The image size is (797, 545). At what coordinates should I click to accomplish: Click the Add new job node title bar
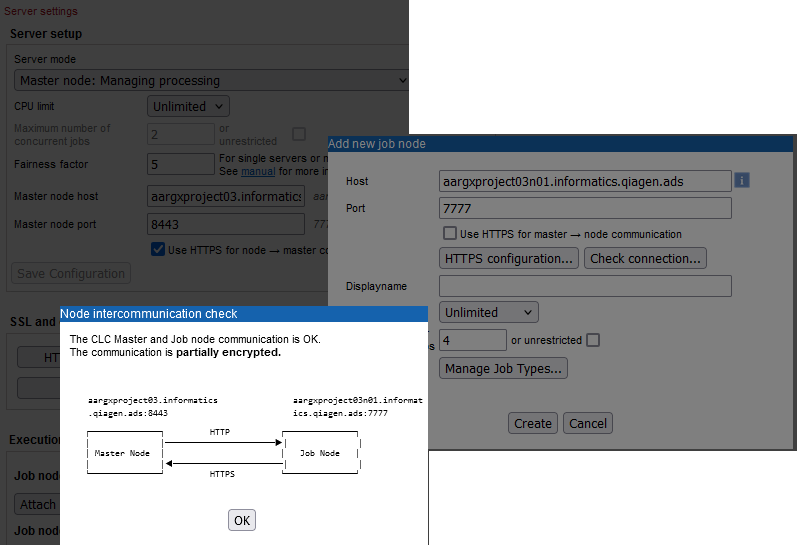pos(560,143)
